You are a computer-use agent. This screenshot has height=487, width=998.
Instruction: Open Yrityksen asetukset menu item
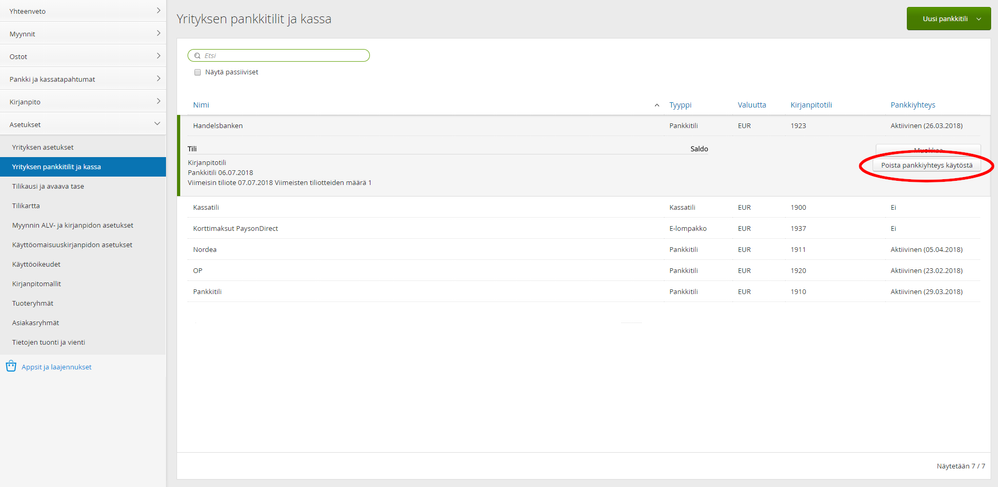(42, 147)
